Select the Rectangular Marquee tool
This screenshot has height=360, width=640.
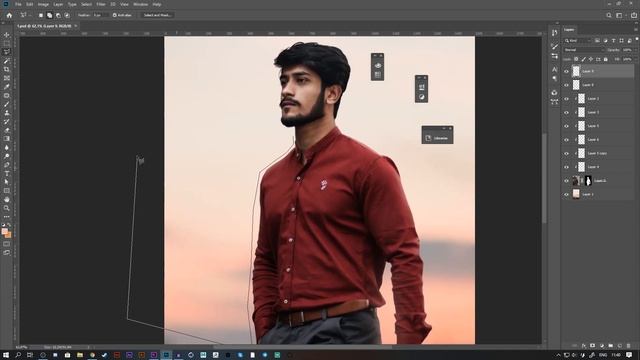(7, 43)
